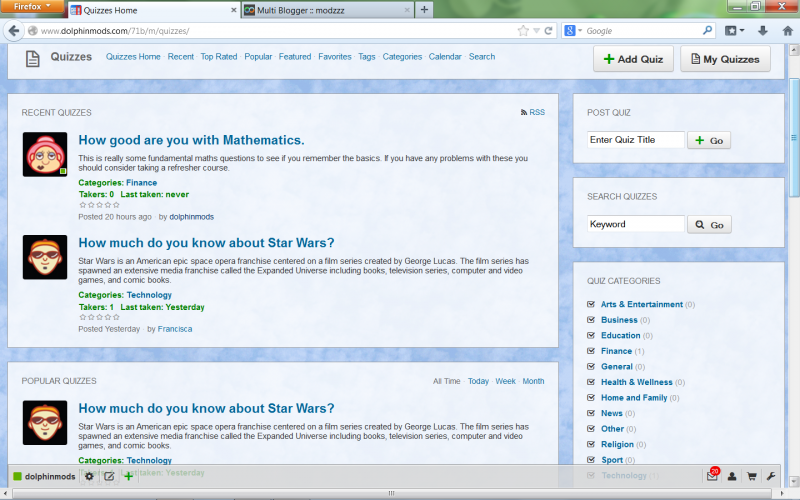Open the URL history dropdown arrow
The width and height of the screenshot is (800, 500).
coord(536,31)
